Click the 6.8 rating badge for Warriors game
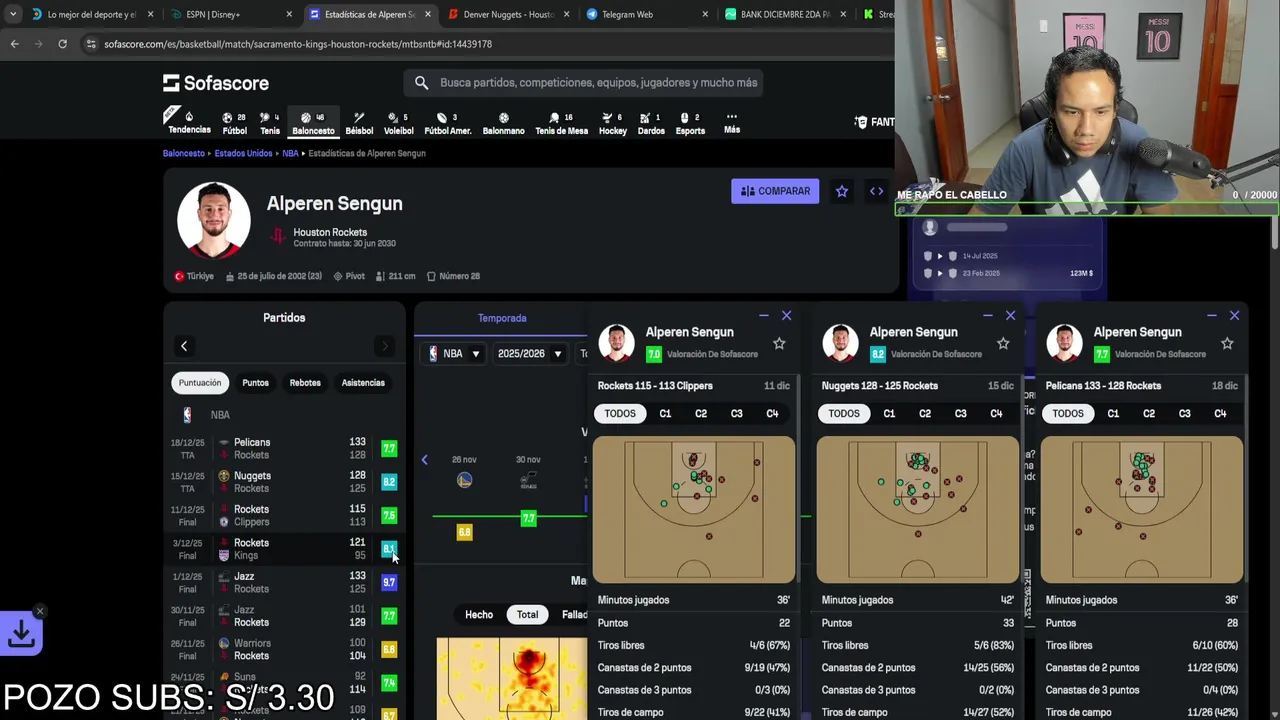The image size is (1280, 720). point(389,649)
